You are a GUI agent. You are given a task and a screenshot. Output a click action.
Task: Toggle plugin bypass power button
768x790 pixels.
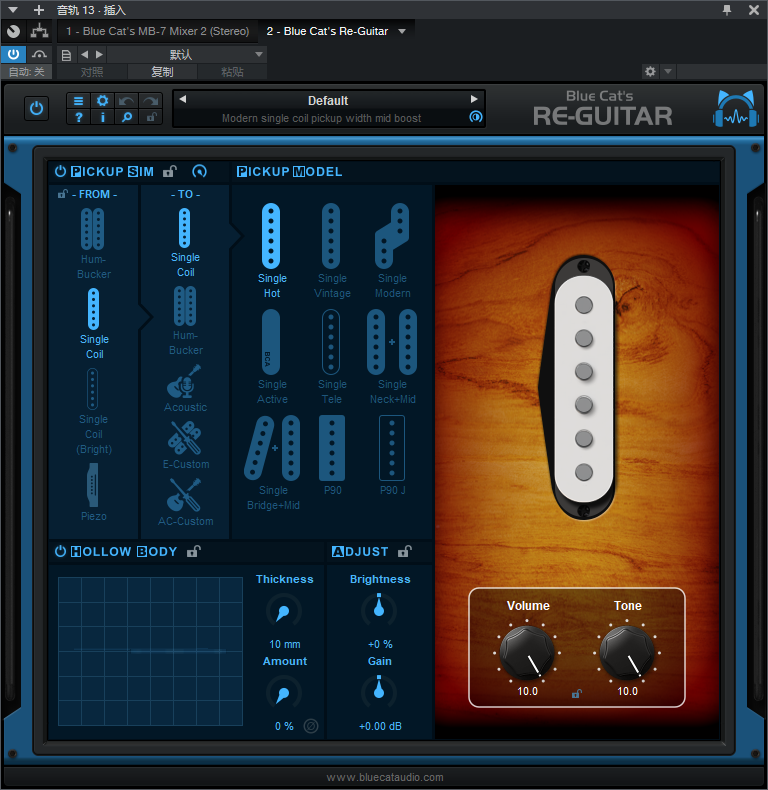pos(36,108)
